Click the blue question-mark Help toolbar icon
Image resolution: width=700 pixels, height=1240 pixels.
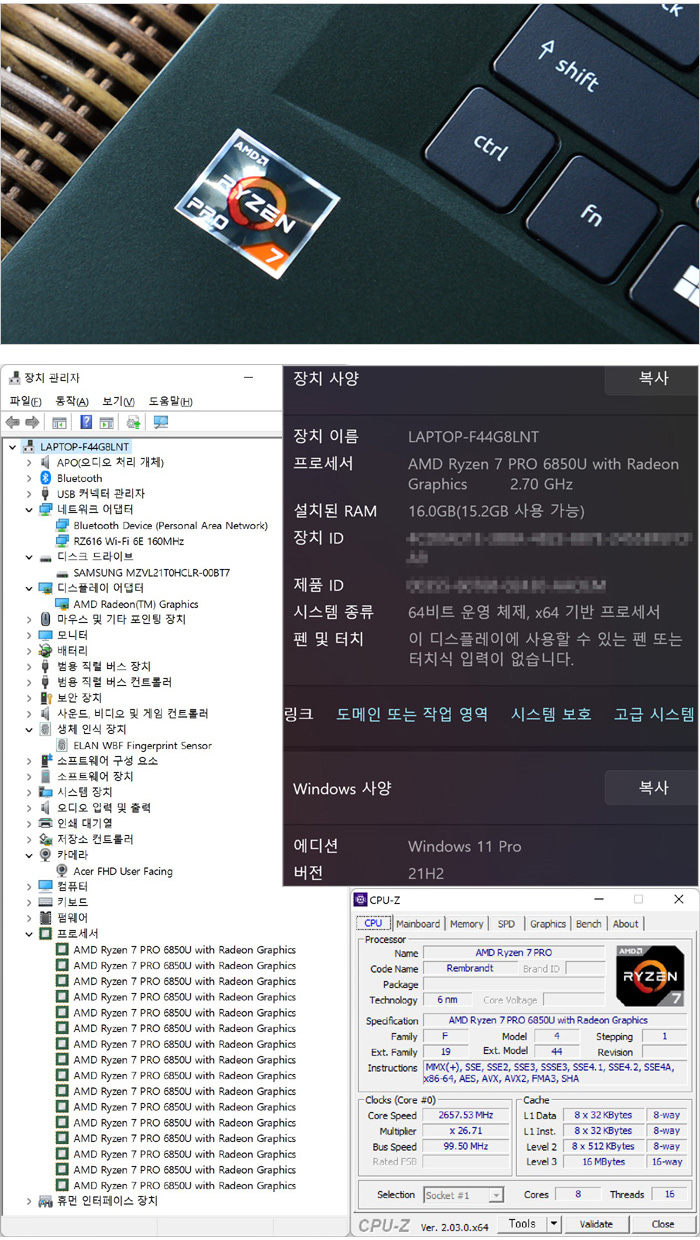tap(87, 422)
